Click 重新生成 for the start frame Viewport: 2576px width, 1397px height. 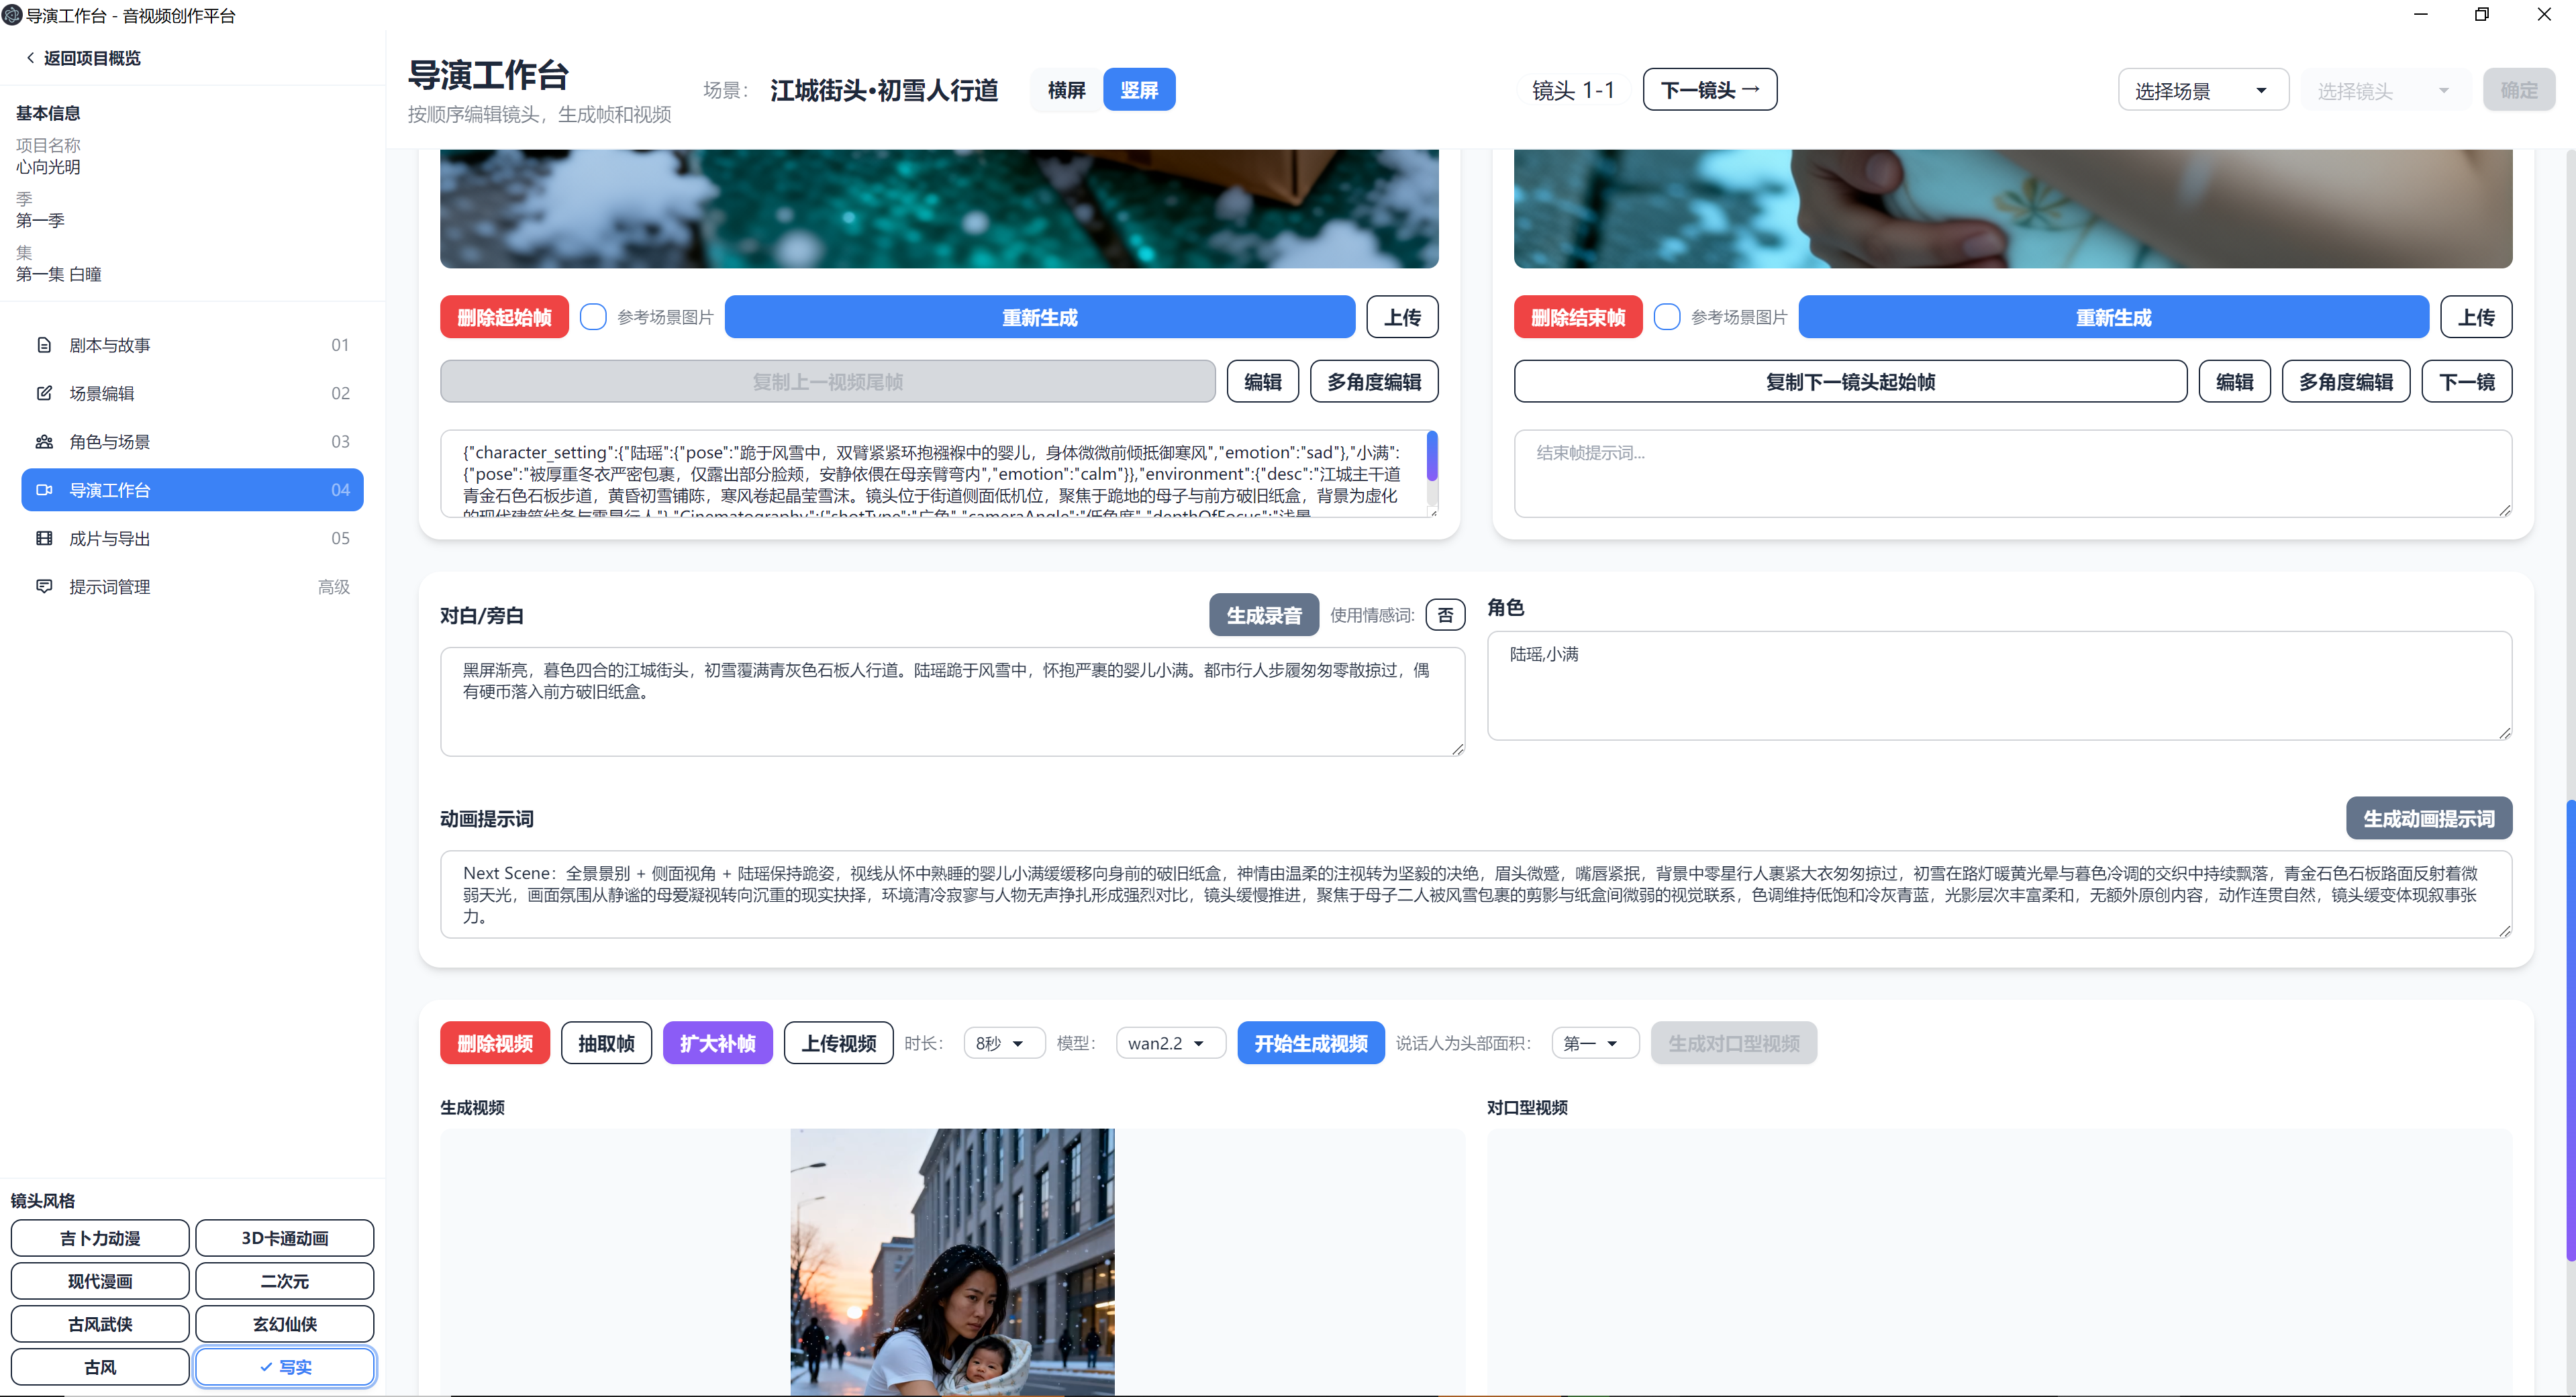[1040, 317]
